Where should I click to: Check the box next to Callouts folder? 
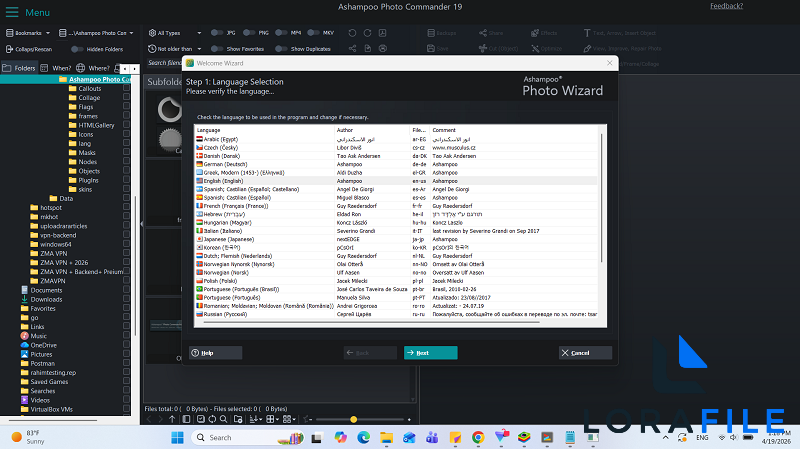pos(127,88)
